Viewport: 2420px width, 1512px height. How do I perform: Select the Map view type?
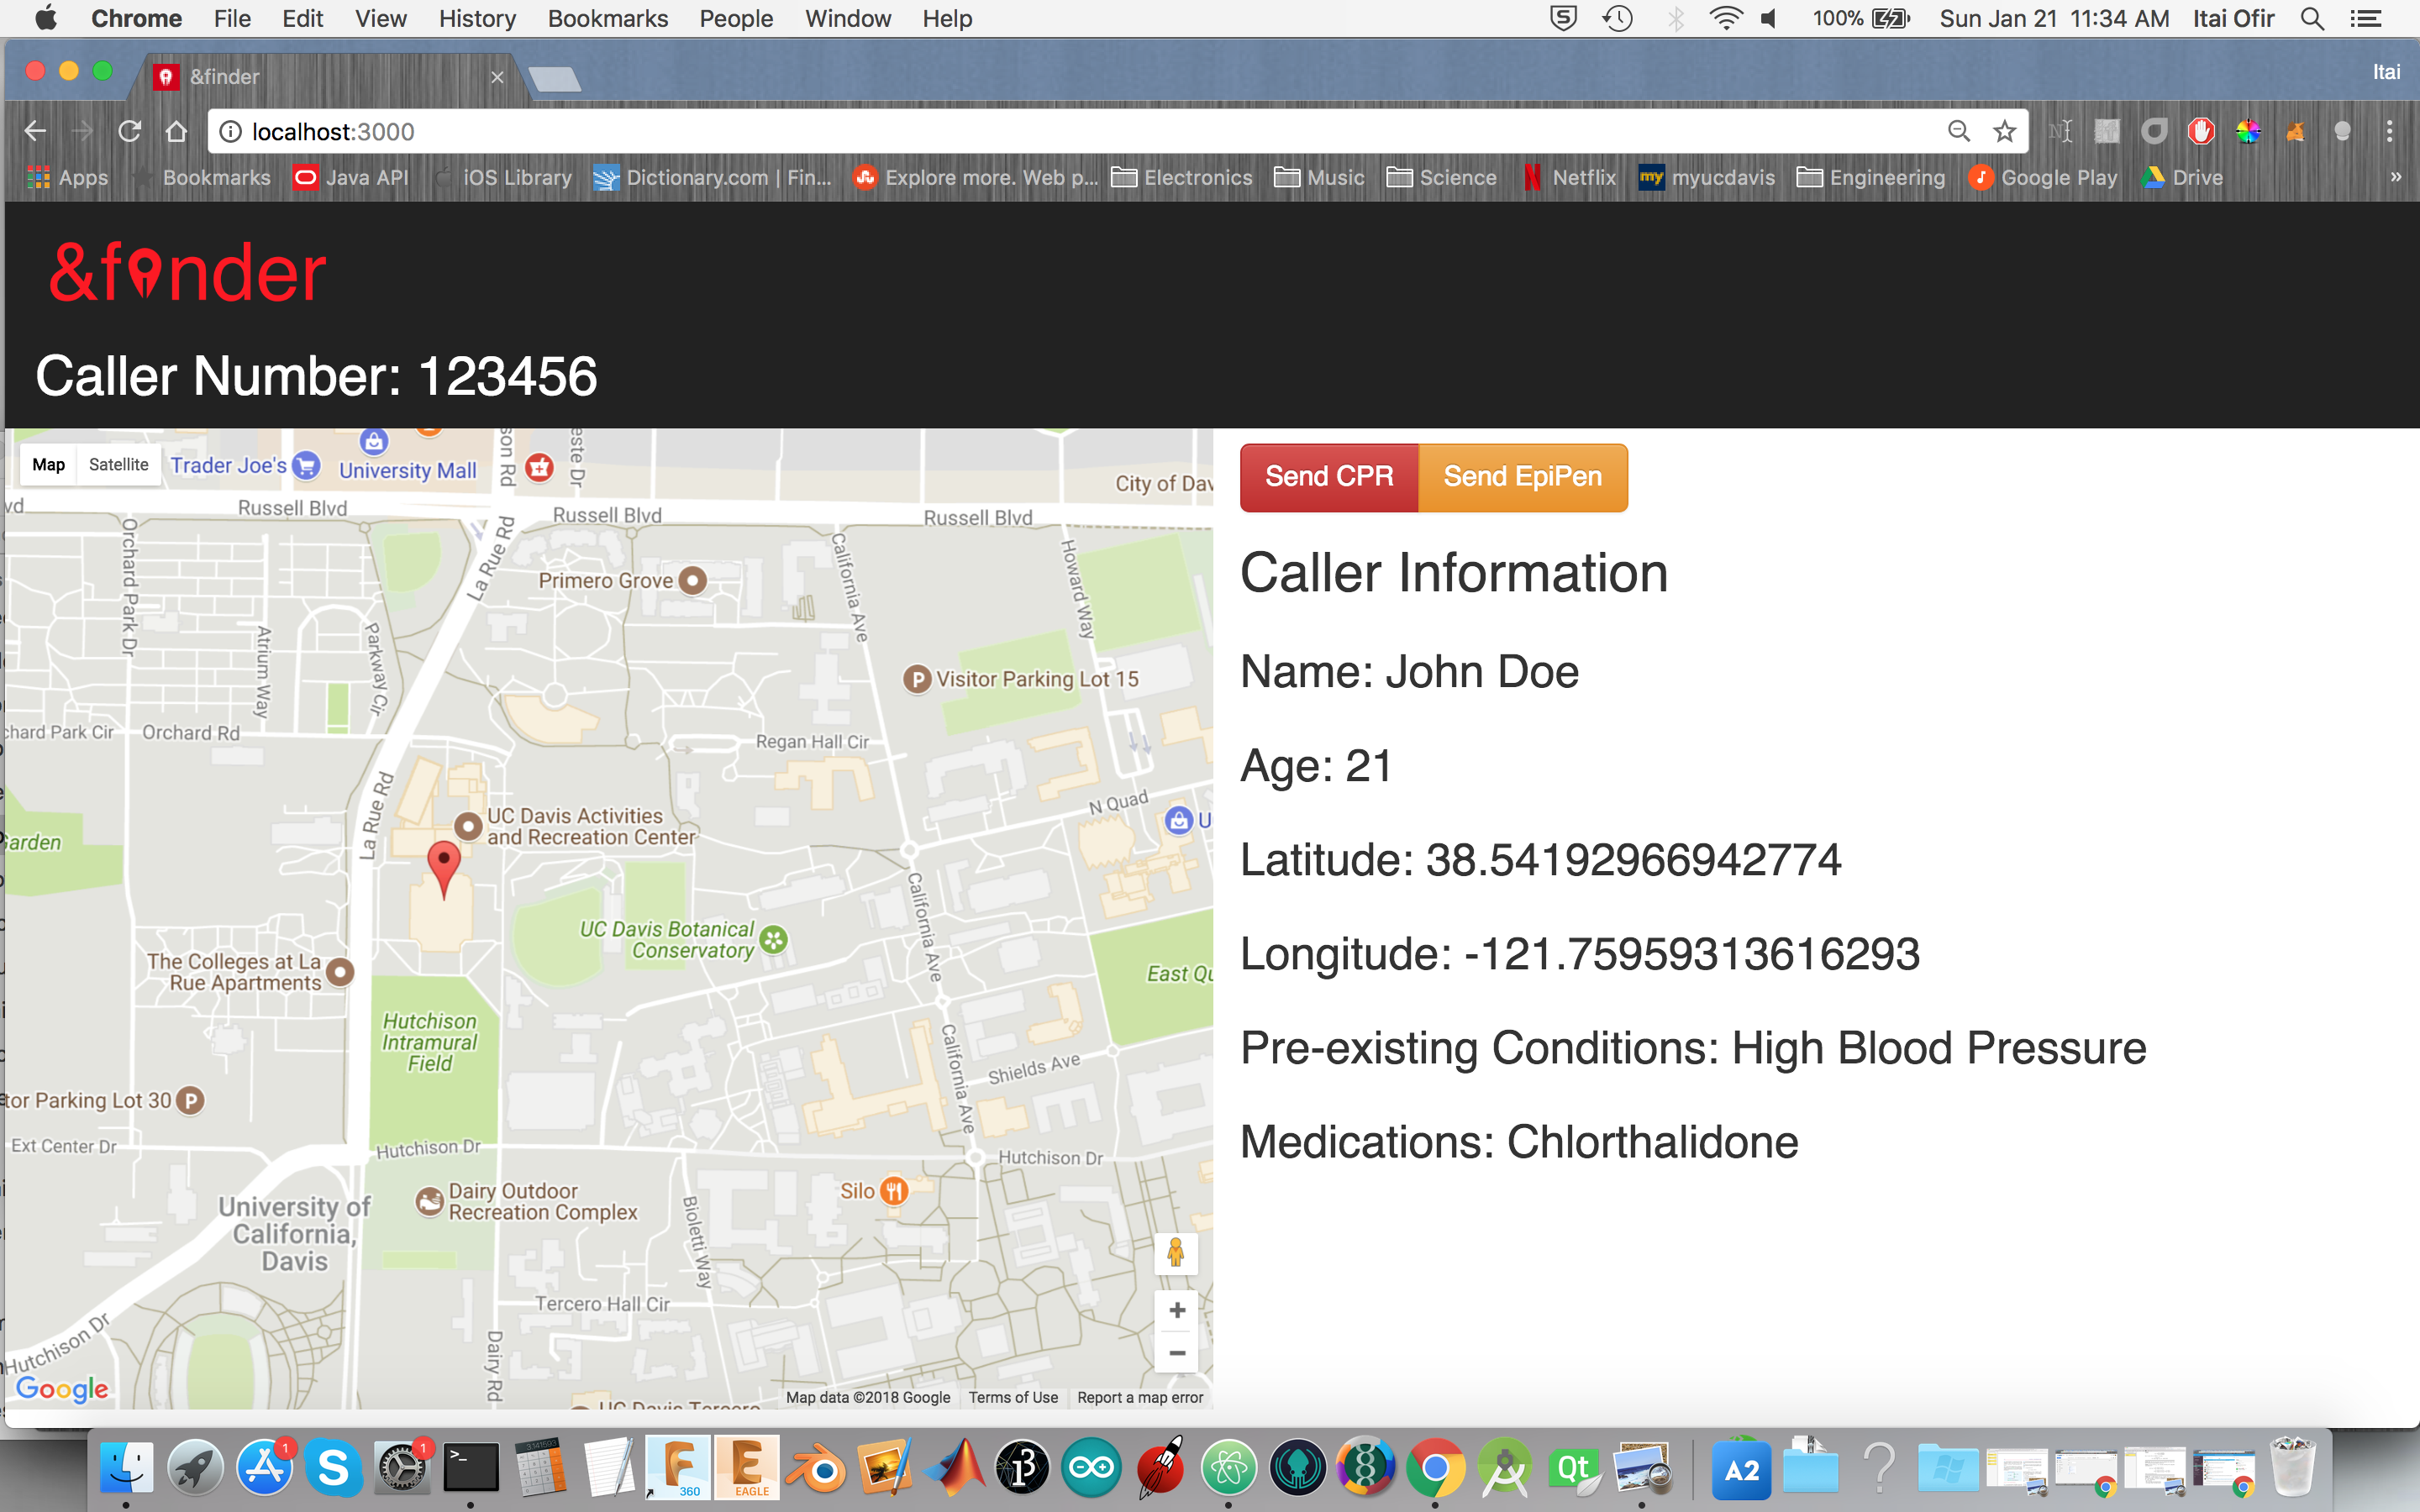48,464
